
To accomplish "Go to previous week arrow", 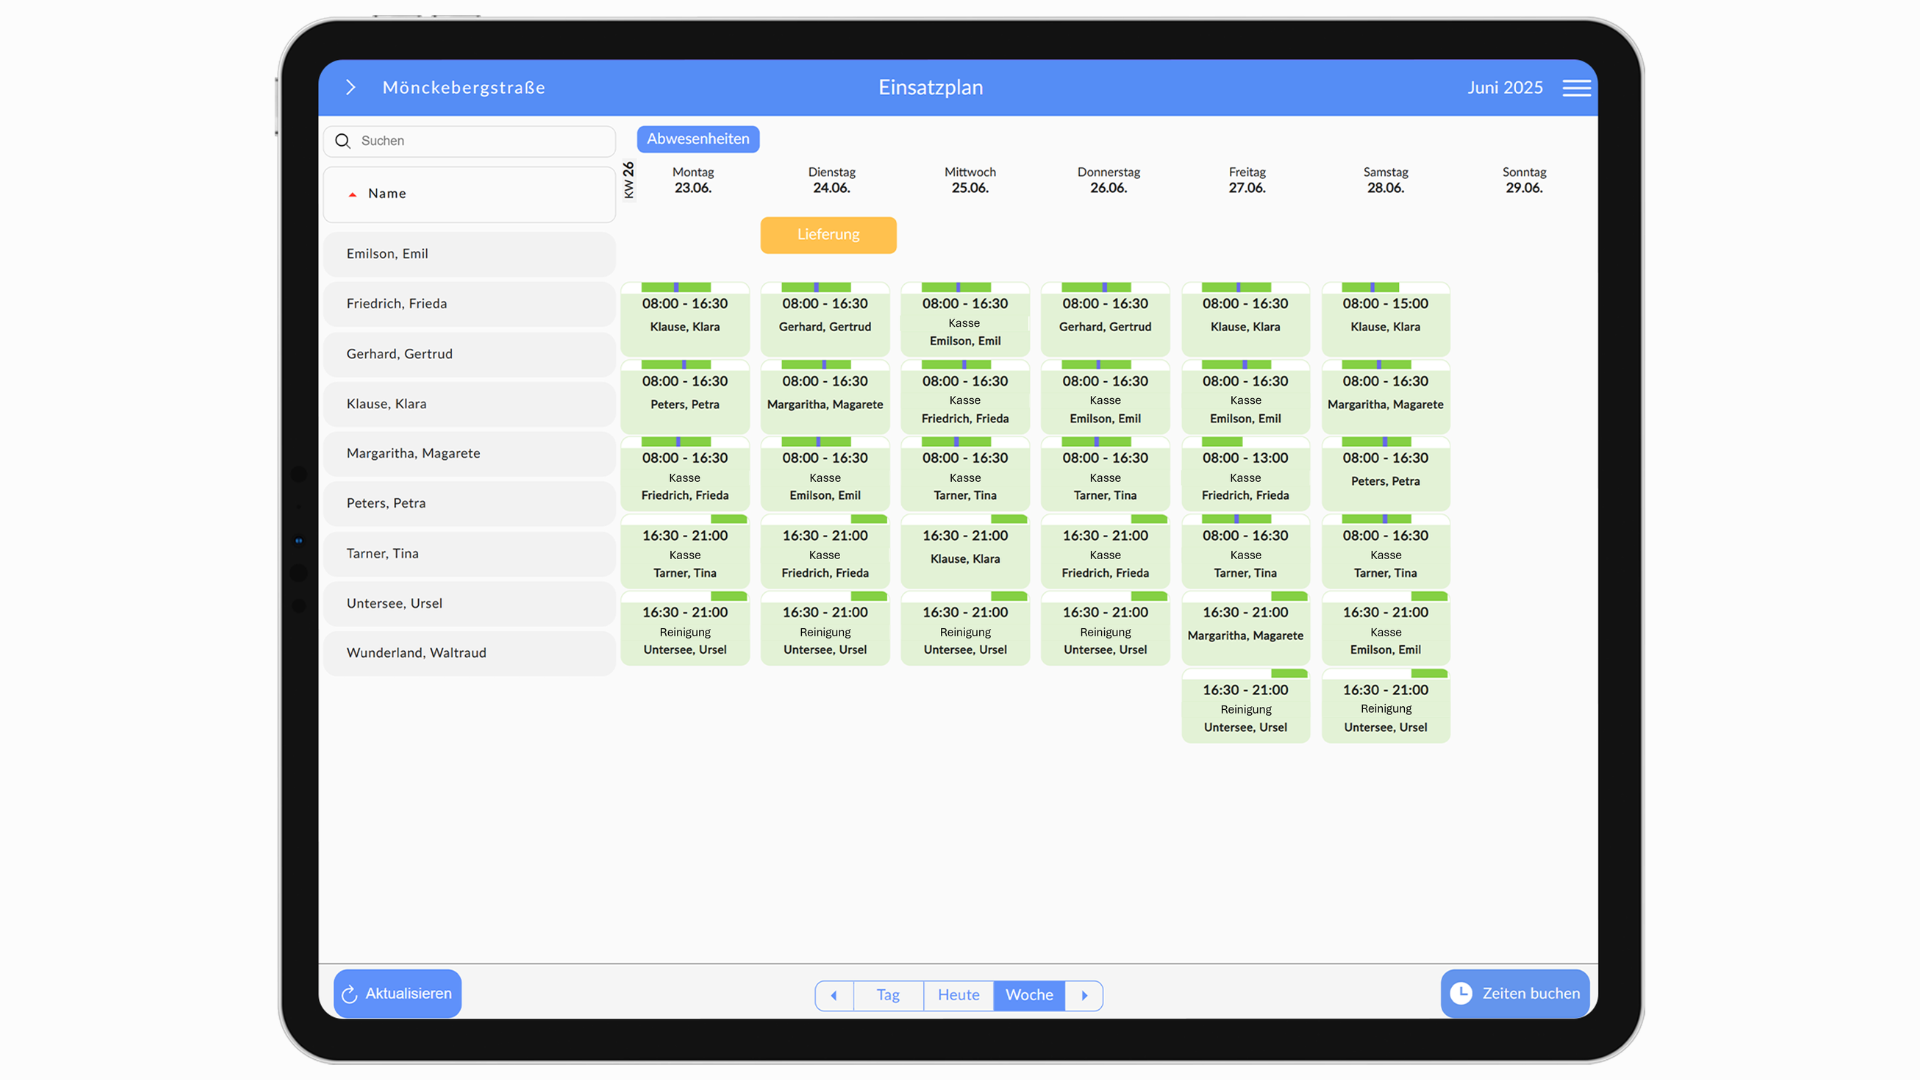I will pos(834,995).
